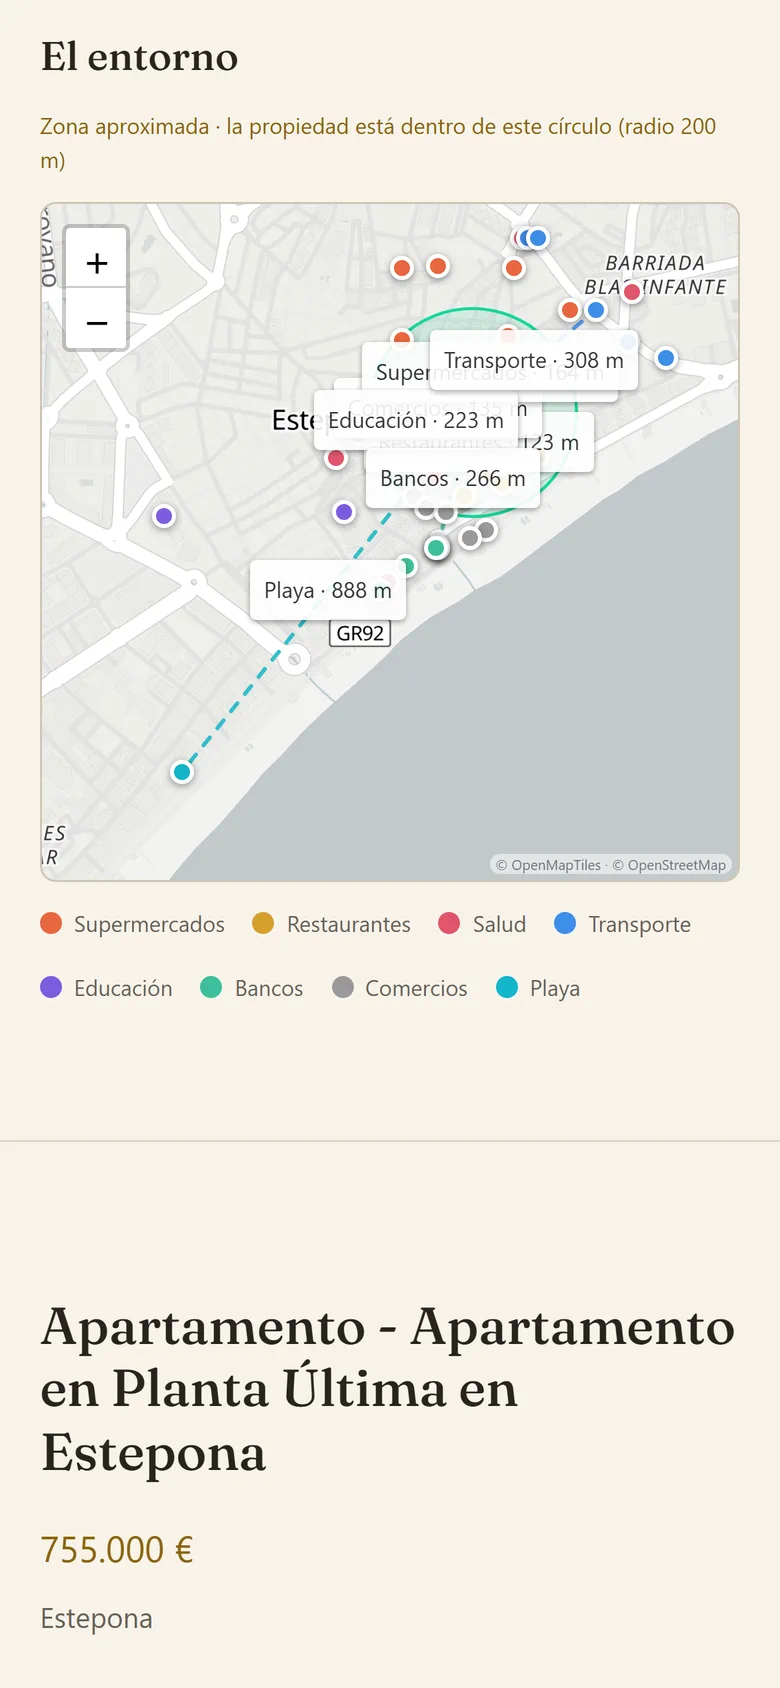Image resolution: width=780 pixels, height=1688 pixels.
Task: Click the green Bancos marker with white ring
Action: pyautogui.click(x=436, y=548)
